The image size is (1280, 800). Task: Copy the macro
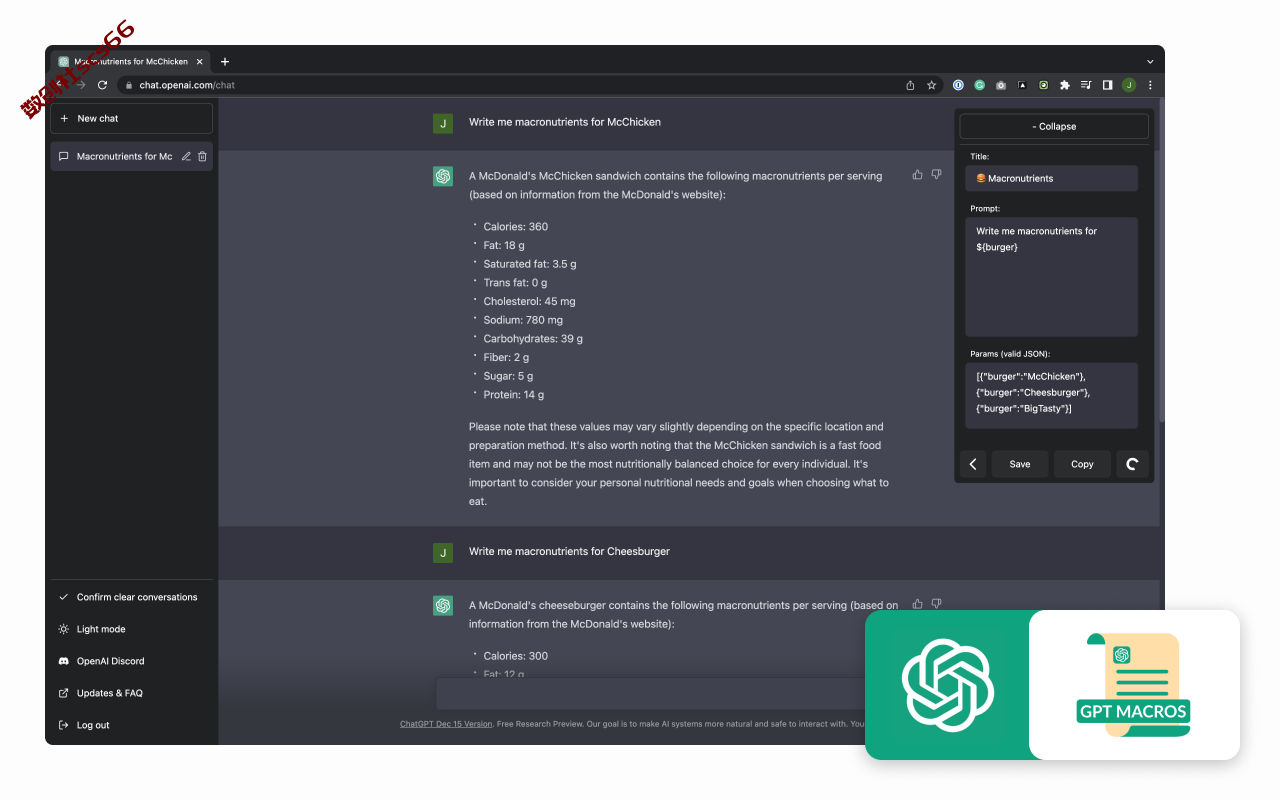click(x=1082, y=464)
